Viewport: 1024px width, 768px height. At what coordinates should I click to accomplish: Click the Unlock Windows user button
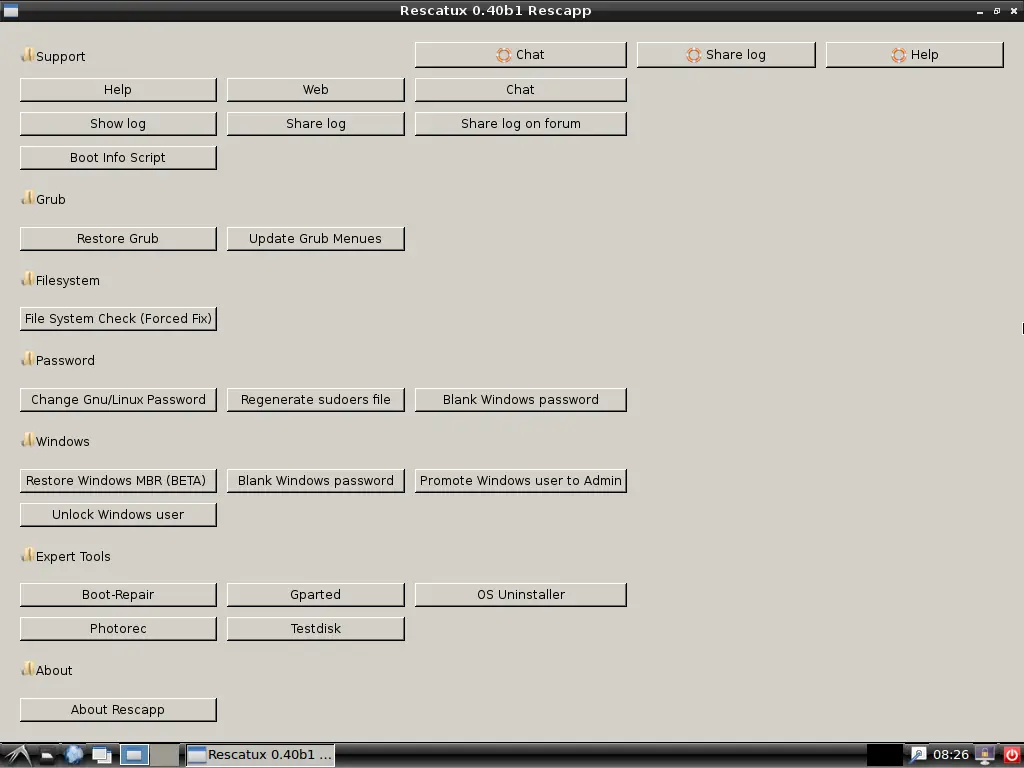118,515
